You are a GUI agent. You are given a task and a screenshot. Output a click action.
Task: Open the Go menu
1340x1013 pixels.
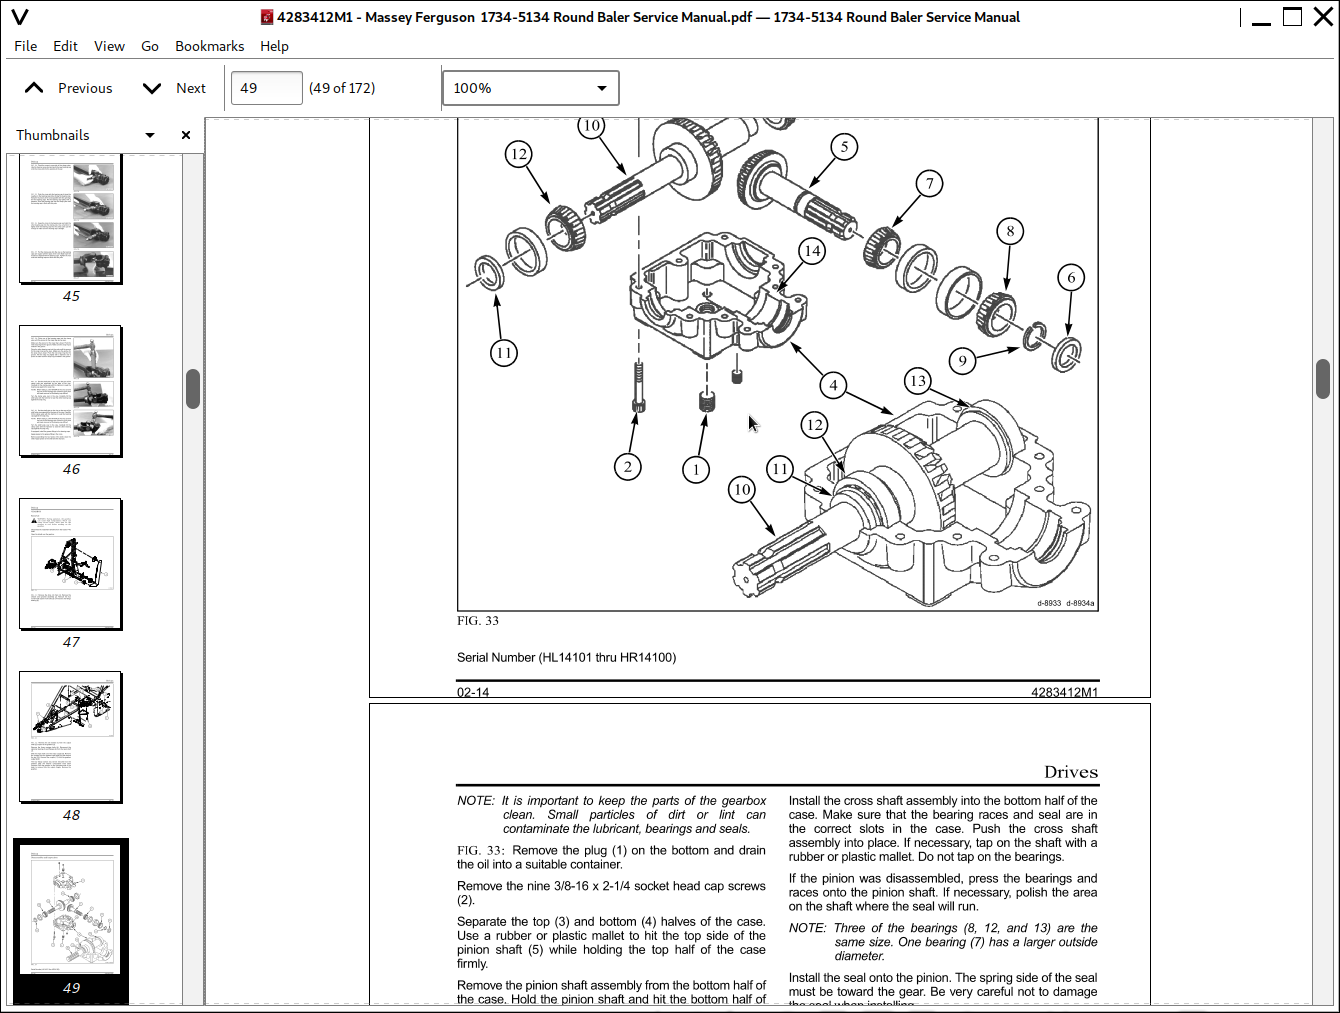(x=150, y=46)
